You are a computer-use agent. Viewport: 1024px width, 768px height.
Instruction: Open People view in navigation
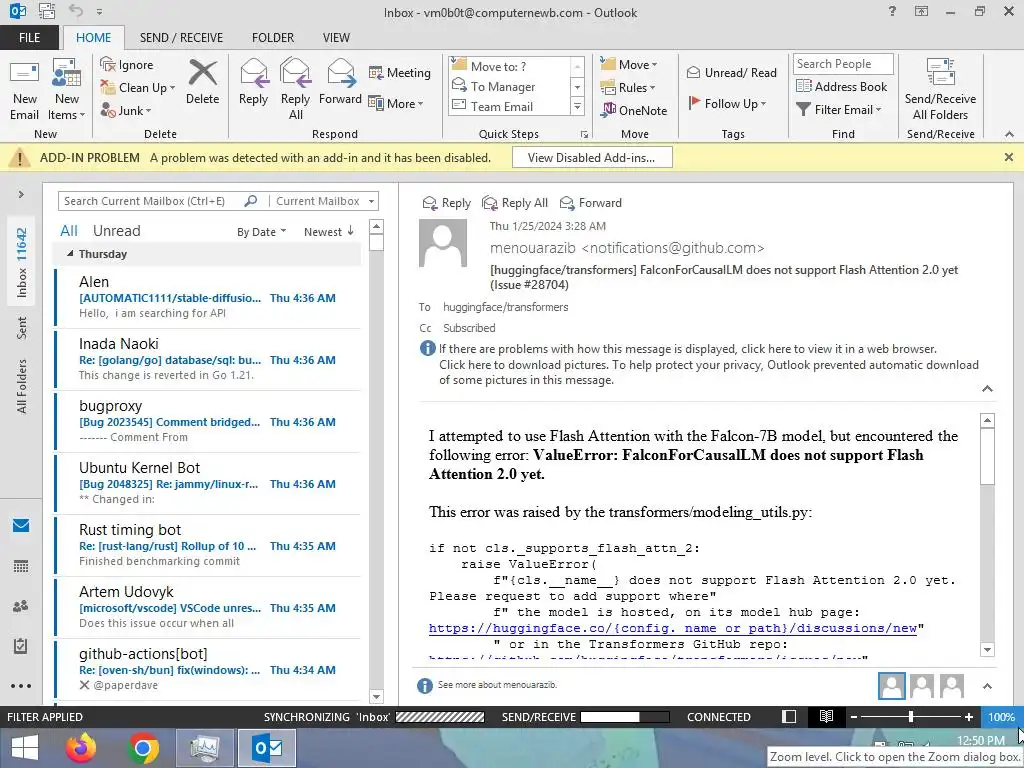(21, 606)
